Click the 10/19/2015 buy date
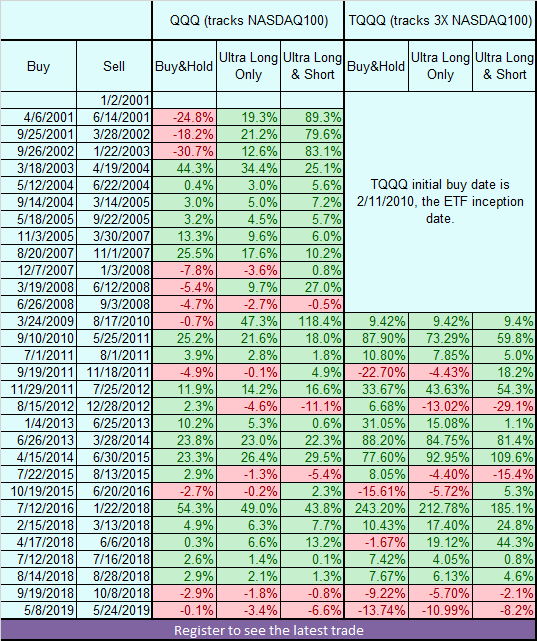The width and height of the screenshot is (537, 641). tap(38, 491)
